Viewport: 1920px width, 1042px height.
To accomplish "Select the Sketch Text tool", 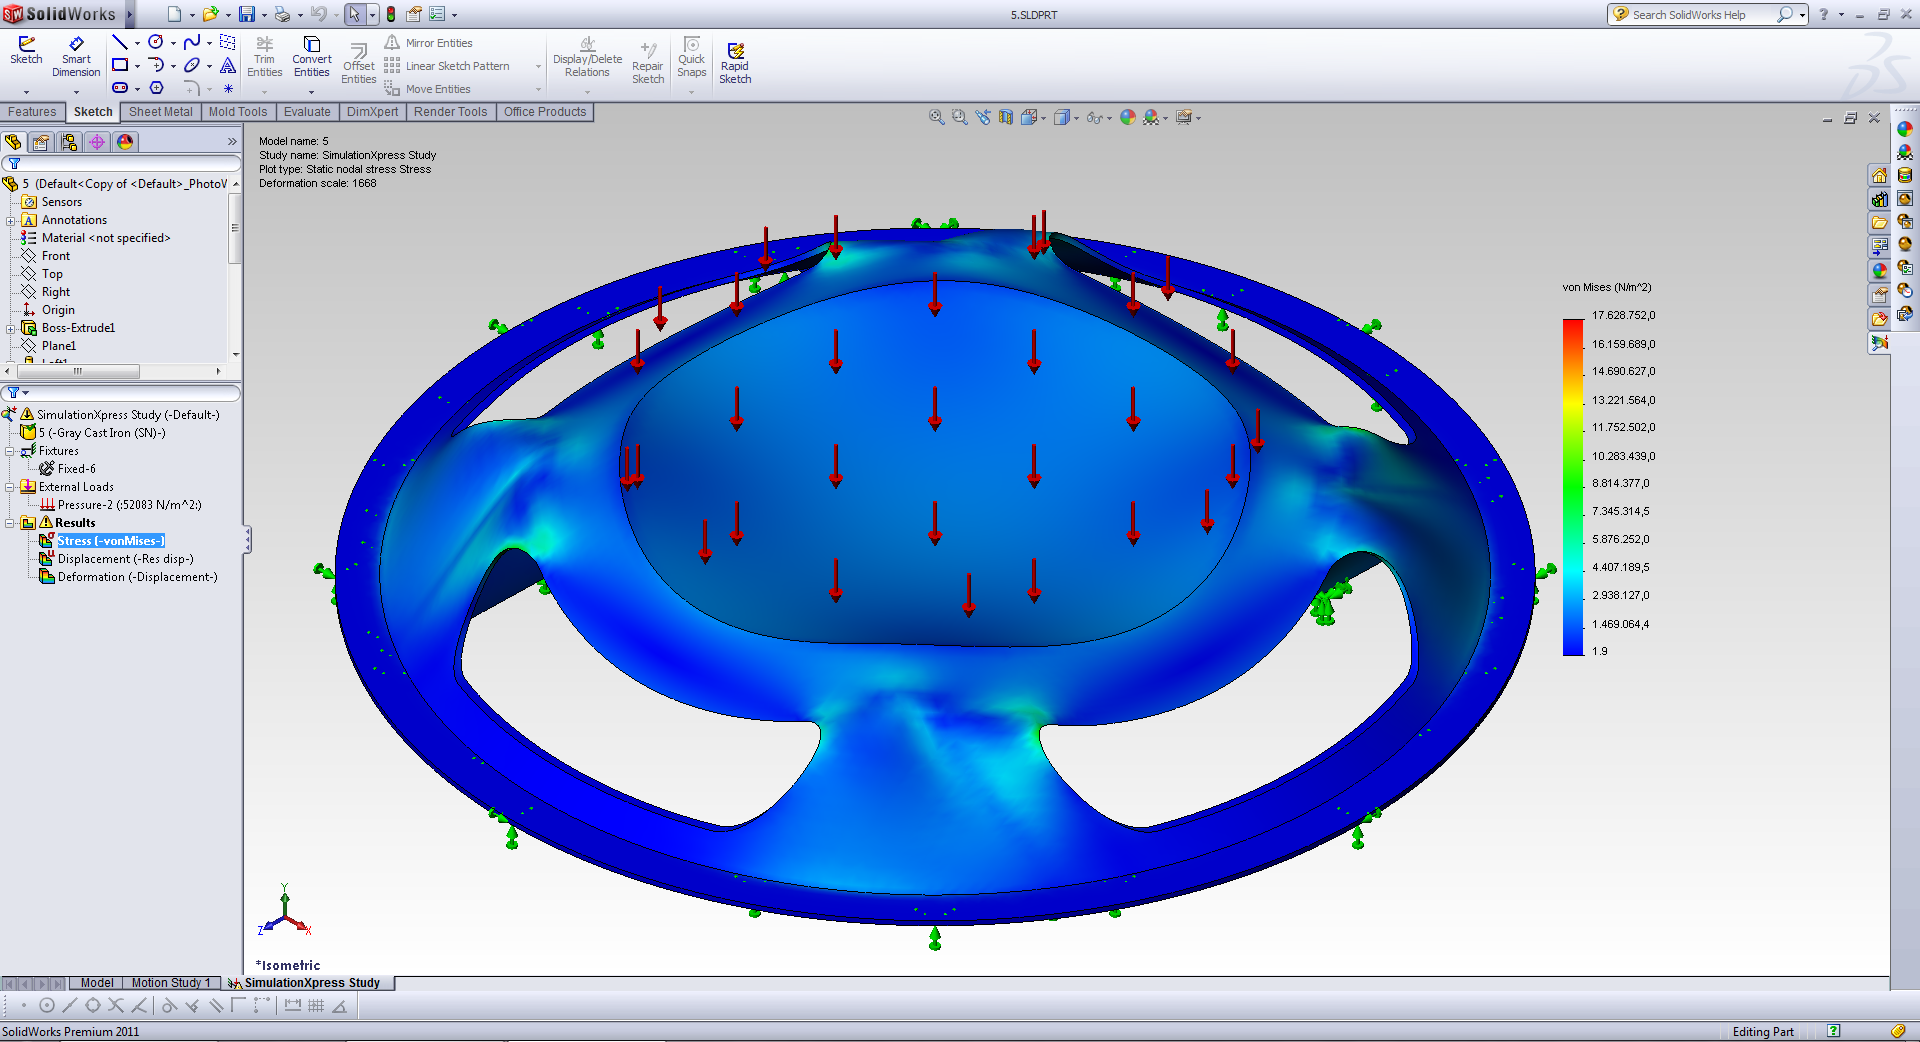I will [x=228, y=65].
